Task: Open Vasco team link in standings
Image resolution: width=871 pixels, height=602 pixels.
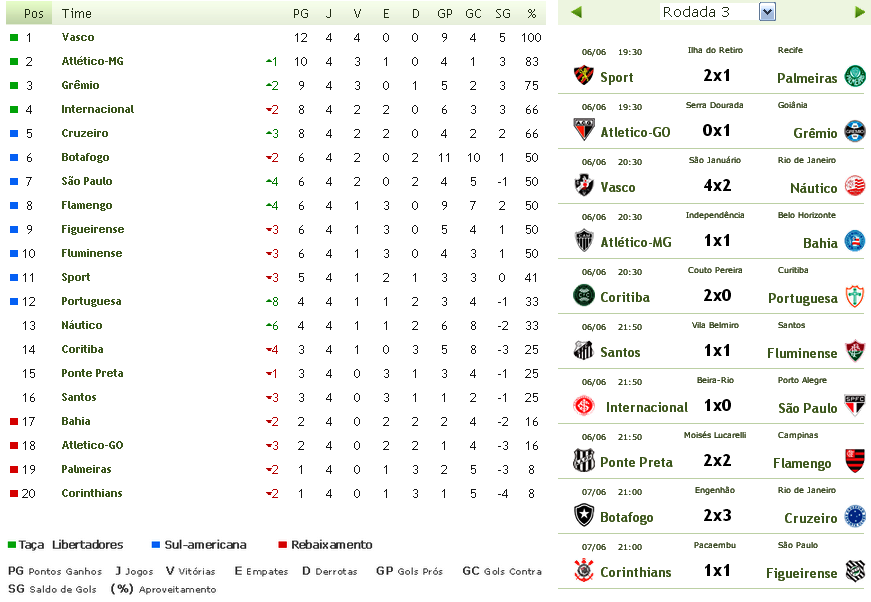Action: point(78,37)
